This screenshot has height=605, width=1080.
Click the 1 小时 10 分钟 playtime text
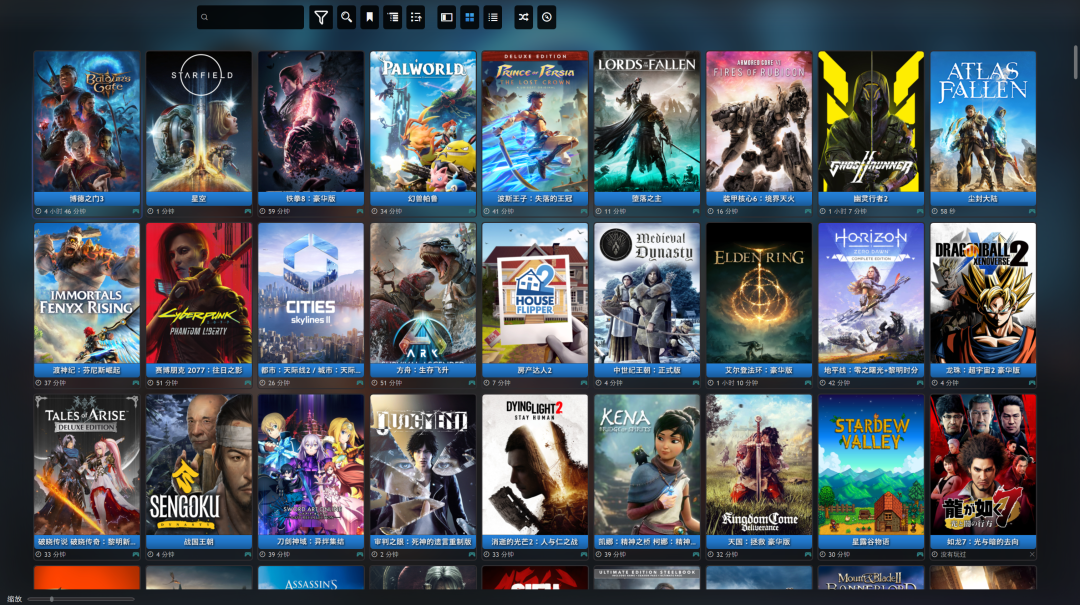[x=737, y=383]
